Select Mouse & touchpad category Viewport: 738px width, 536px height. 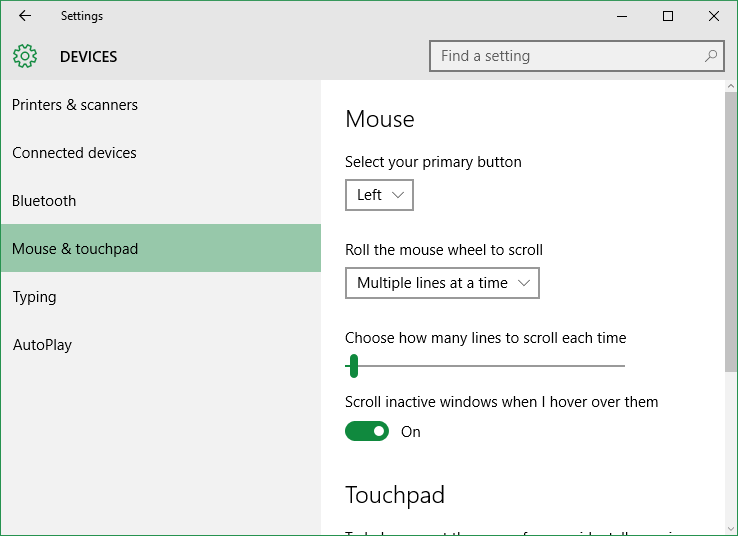(x=161, y=248)
